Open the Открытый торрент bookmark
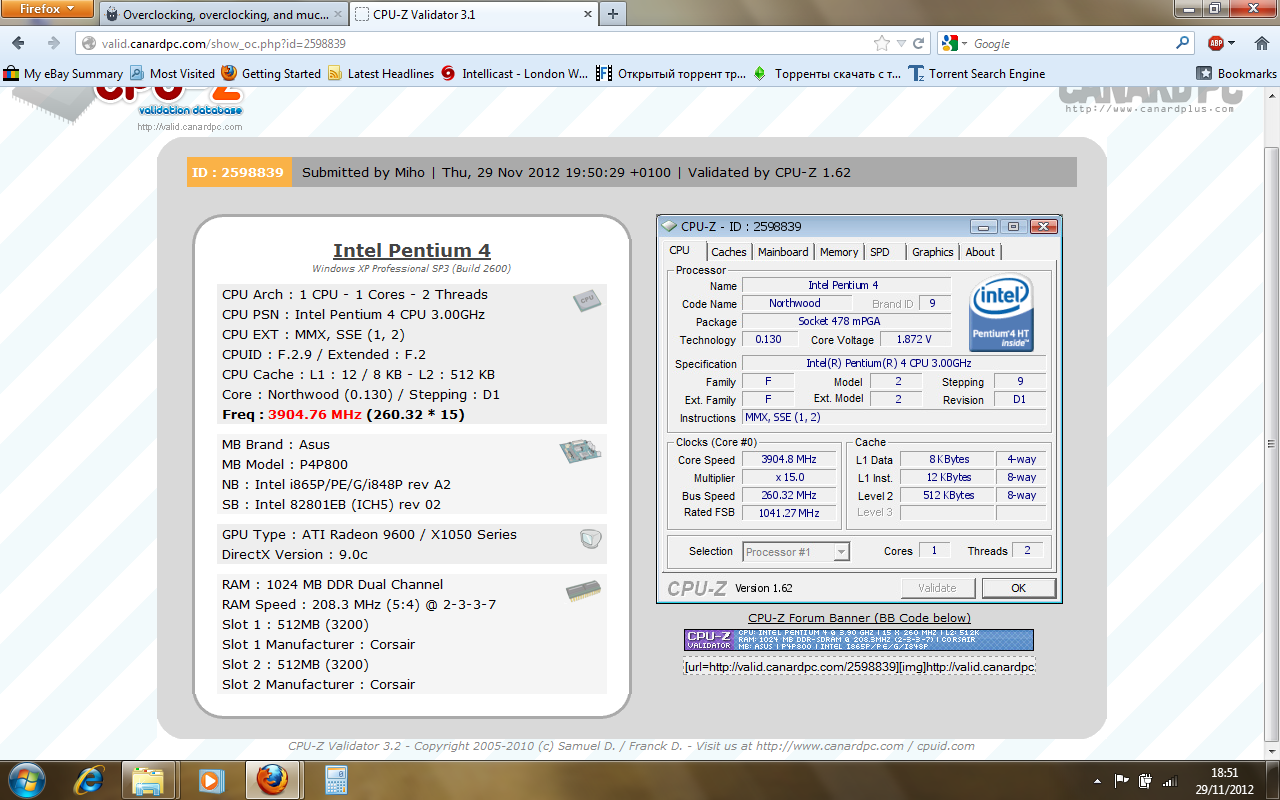The height and width of the screenshot is (800, 1280). (x=671, y=74)
